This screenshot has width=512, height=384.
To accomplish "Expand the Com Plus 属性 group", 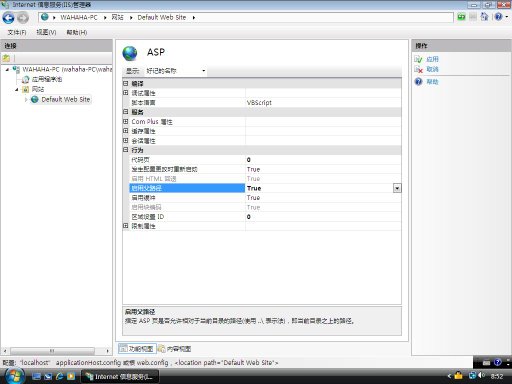I will coord(126,121).
